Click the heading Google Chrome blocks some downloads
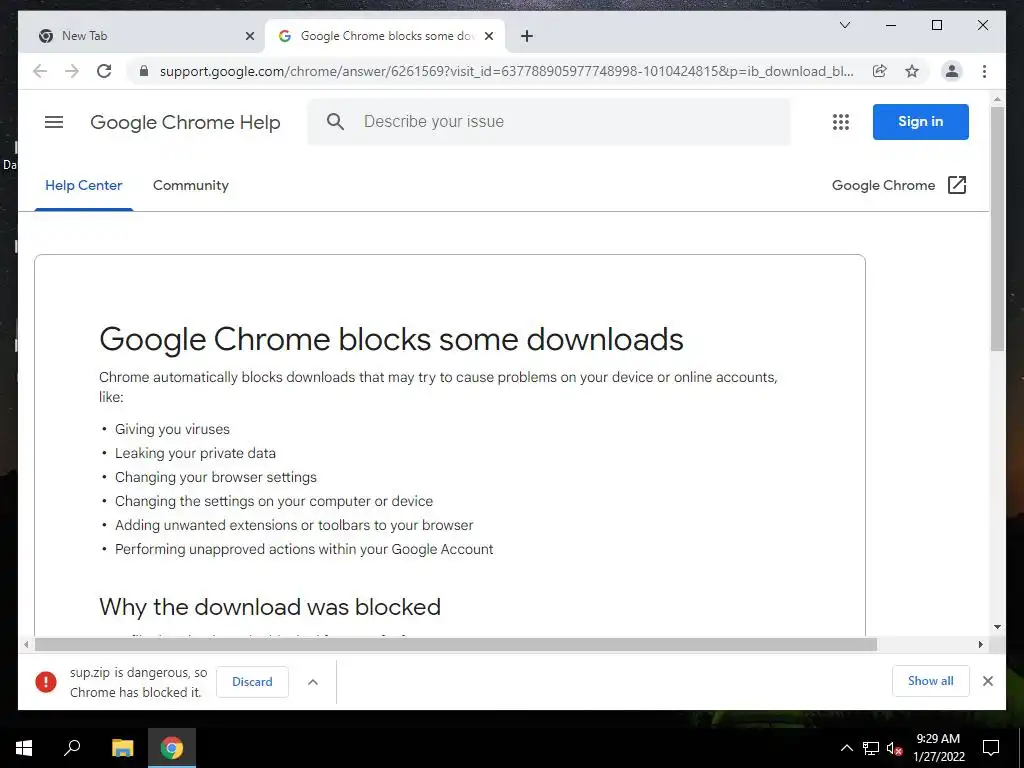The image size is (1024, 768). click(x=391, y=339)
